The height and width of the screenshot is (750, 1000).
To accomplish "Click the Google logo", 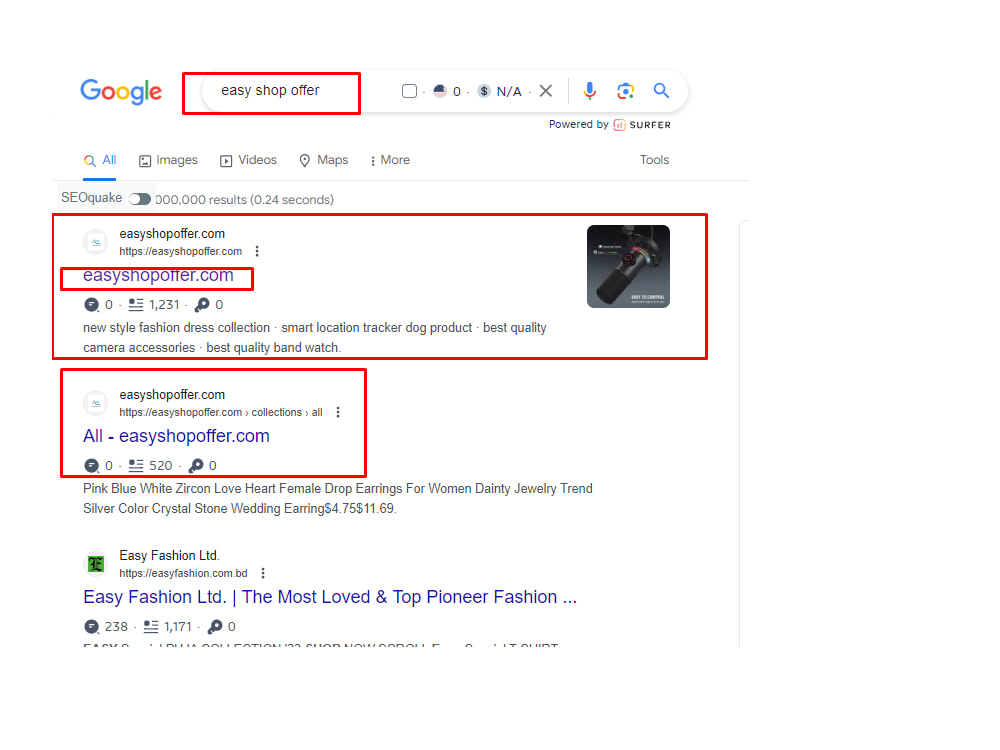I will click(121, 92).
